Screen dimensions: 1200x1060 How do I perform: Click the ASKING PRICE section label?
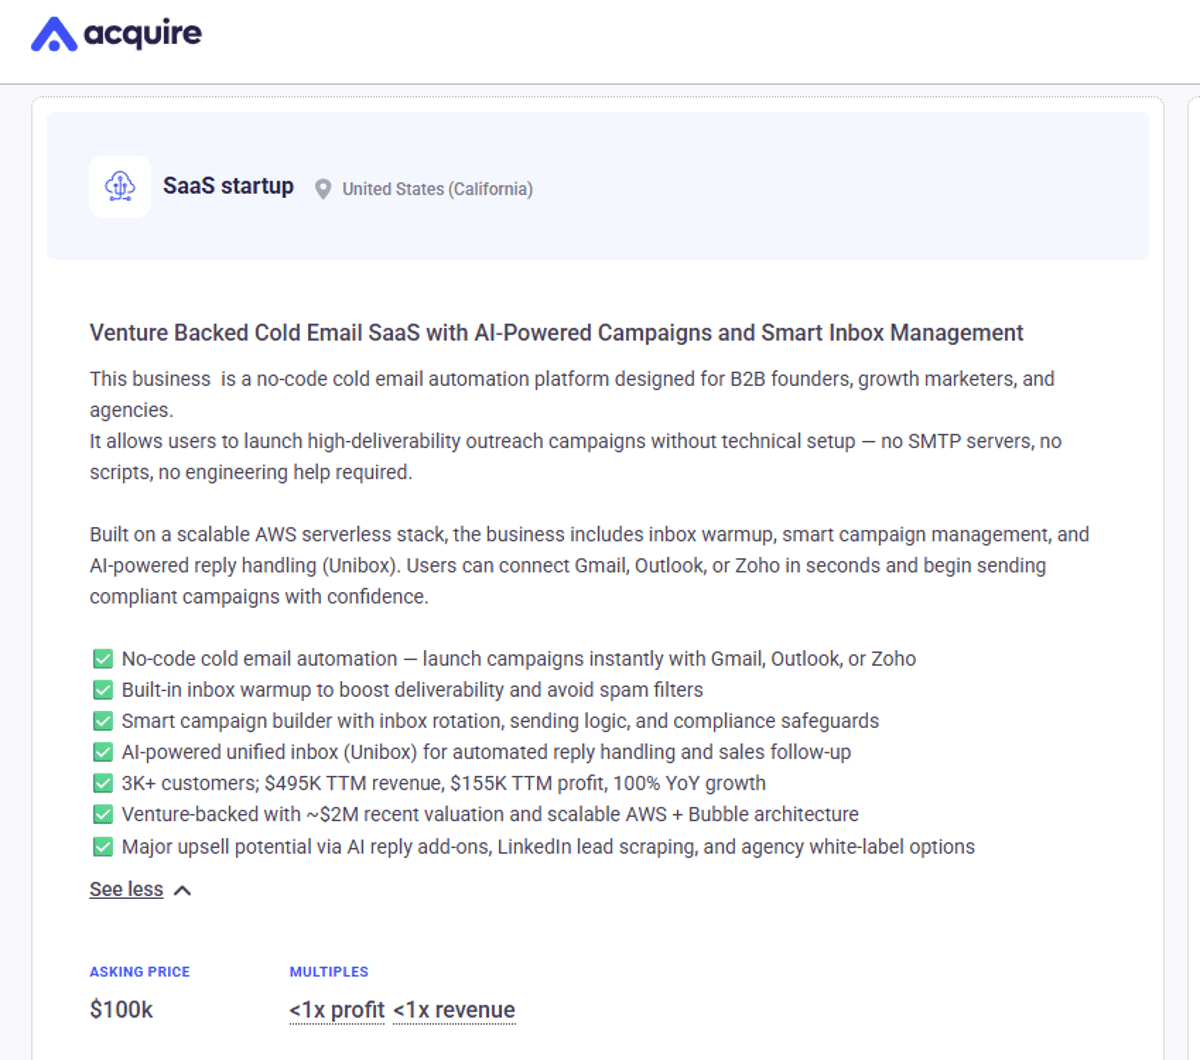point(139,971)
